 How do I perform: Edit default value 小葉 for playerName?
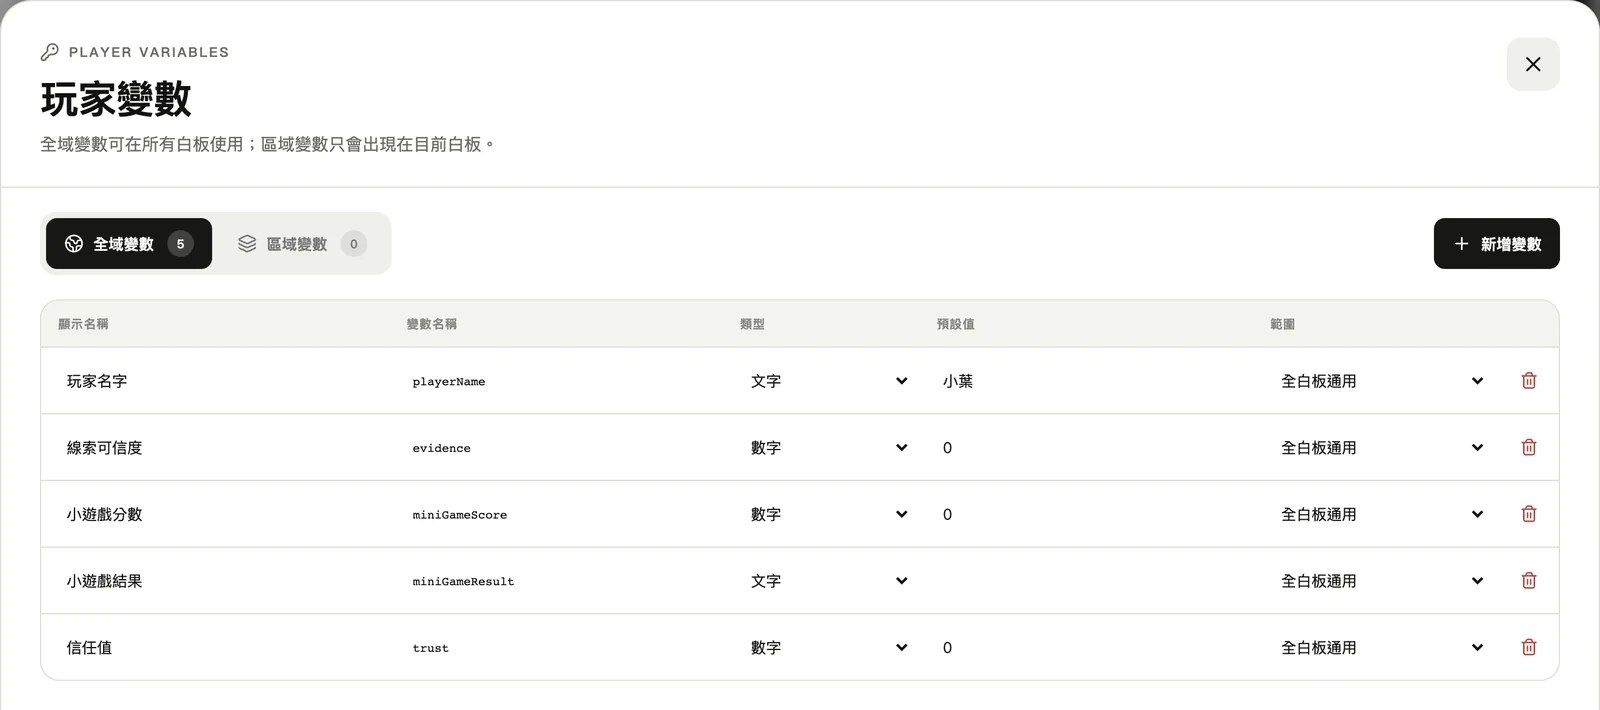tap(1096, 381)
